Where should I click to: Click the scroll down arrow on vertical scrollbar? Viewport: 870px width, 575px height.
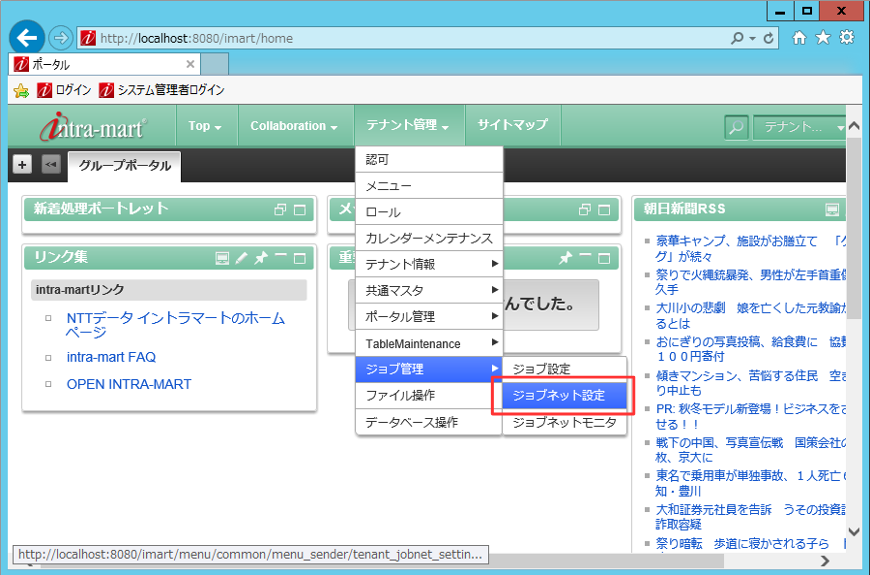[854, 532]
